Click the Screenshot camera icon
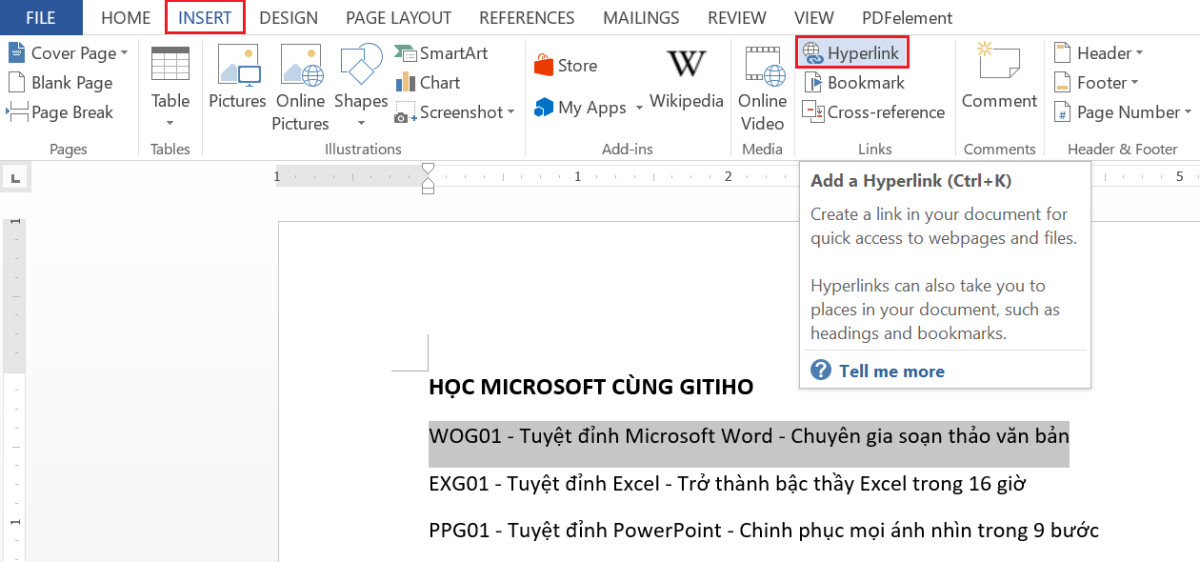1200x562 pixels. coord(405,112)
